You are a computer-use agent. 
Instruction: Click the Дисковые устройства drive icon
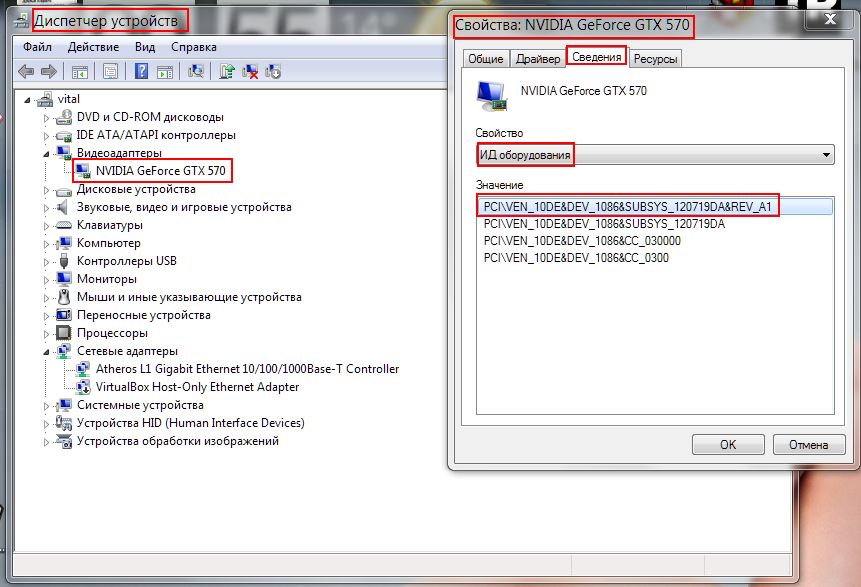click(64, 190)
